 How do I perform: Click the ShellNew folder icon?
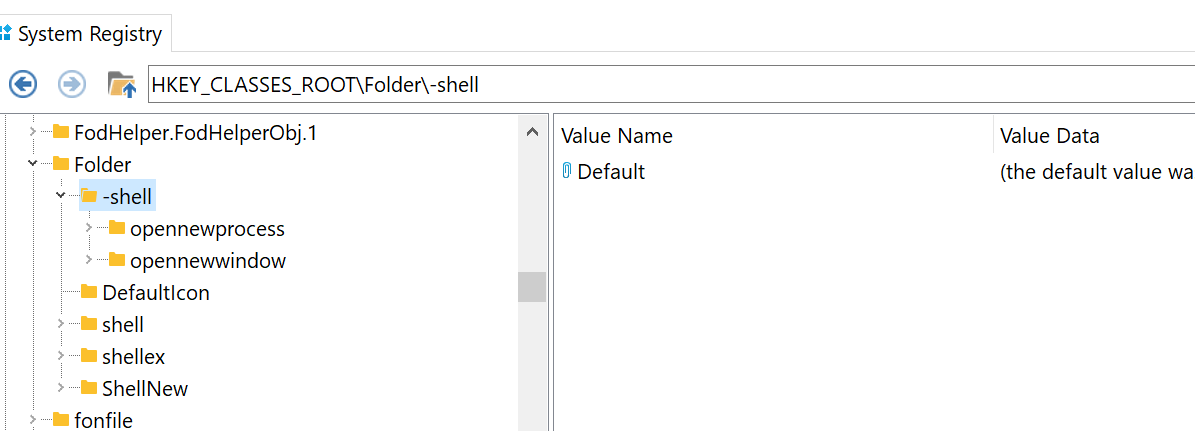coord(89,388)
